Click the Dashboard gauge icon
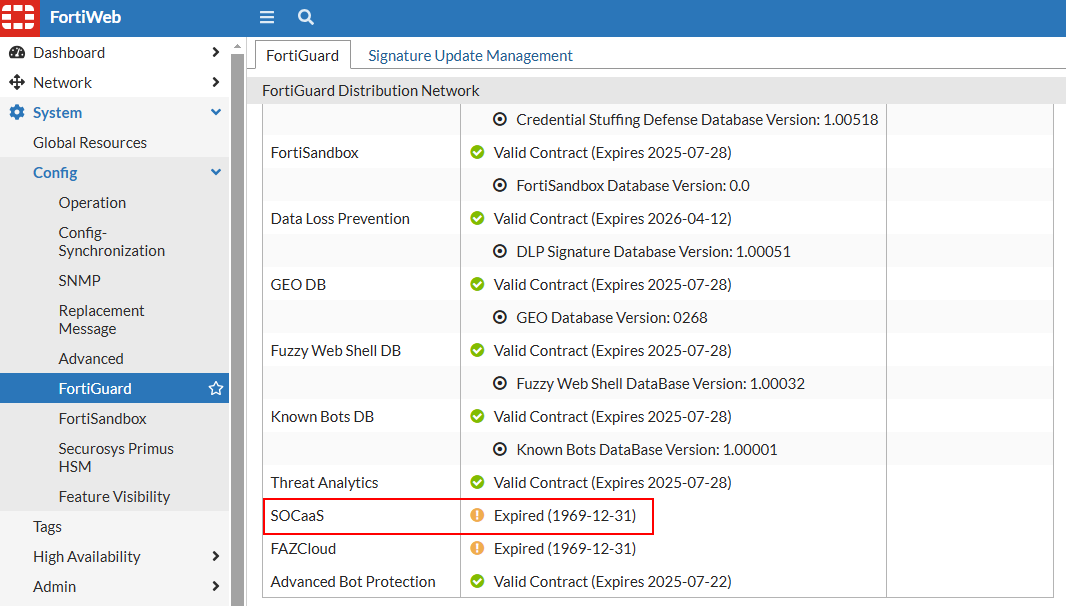Viewport: 1066px width, 606px height. point(16,53)
